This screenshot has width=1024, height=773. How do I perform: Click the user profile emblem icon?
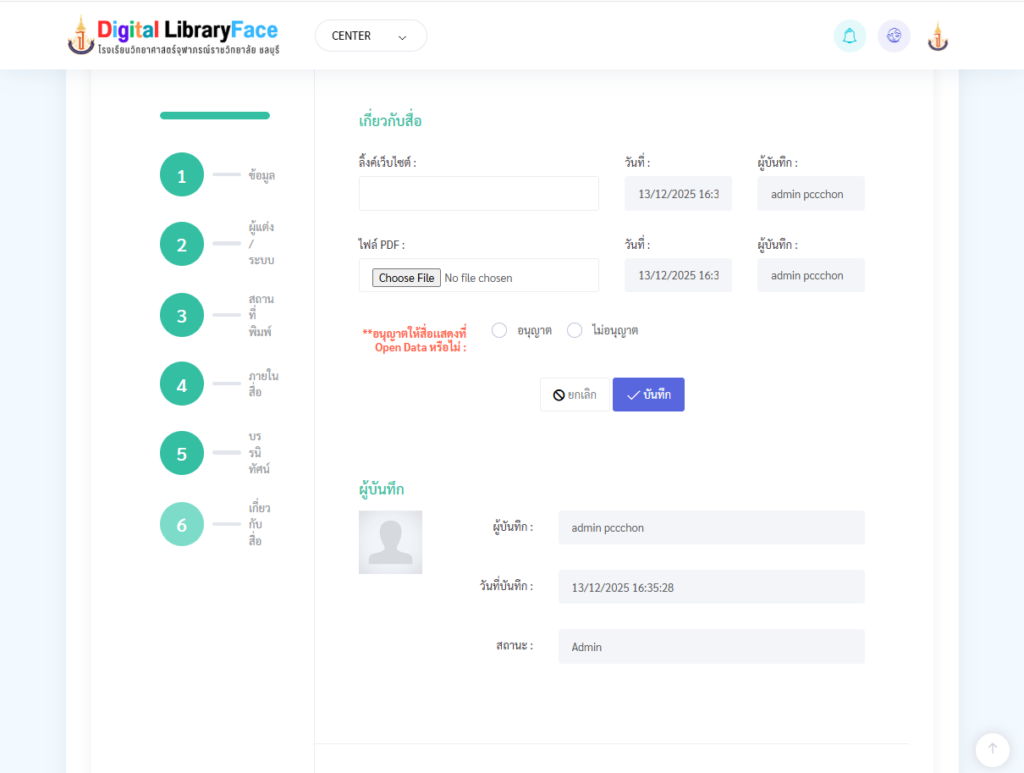[937, 36]
